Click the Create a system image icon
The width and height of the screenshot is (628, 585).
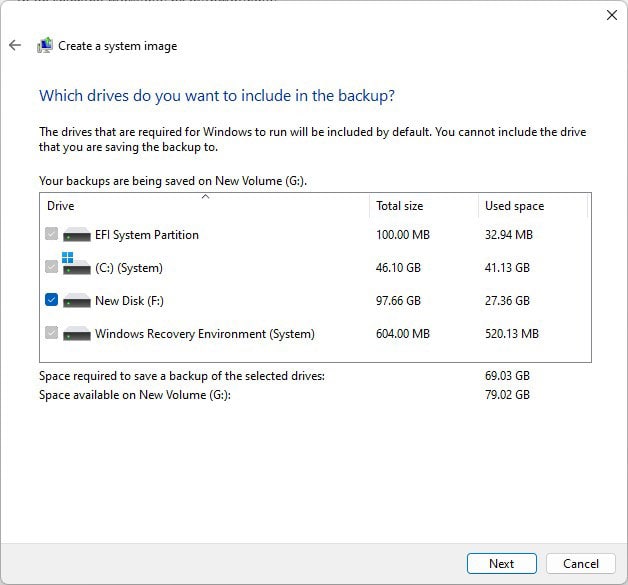45,45
